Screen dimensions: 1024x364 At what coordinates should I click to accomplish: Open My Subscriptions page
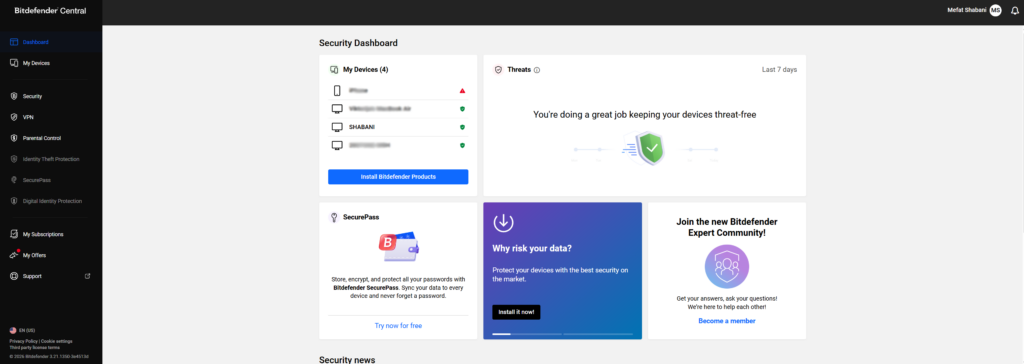click(x=50, y=234)
